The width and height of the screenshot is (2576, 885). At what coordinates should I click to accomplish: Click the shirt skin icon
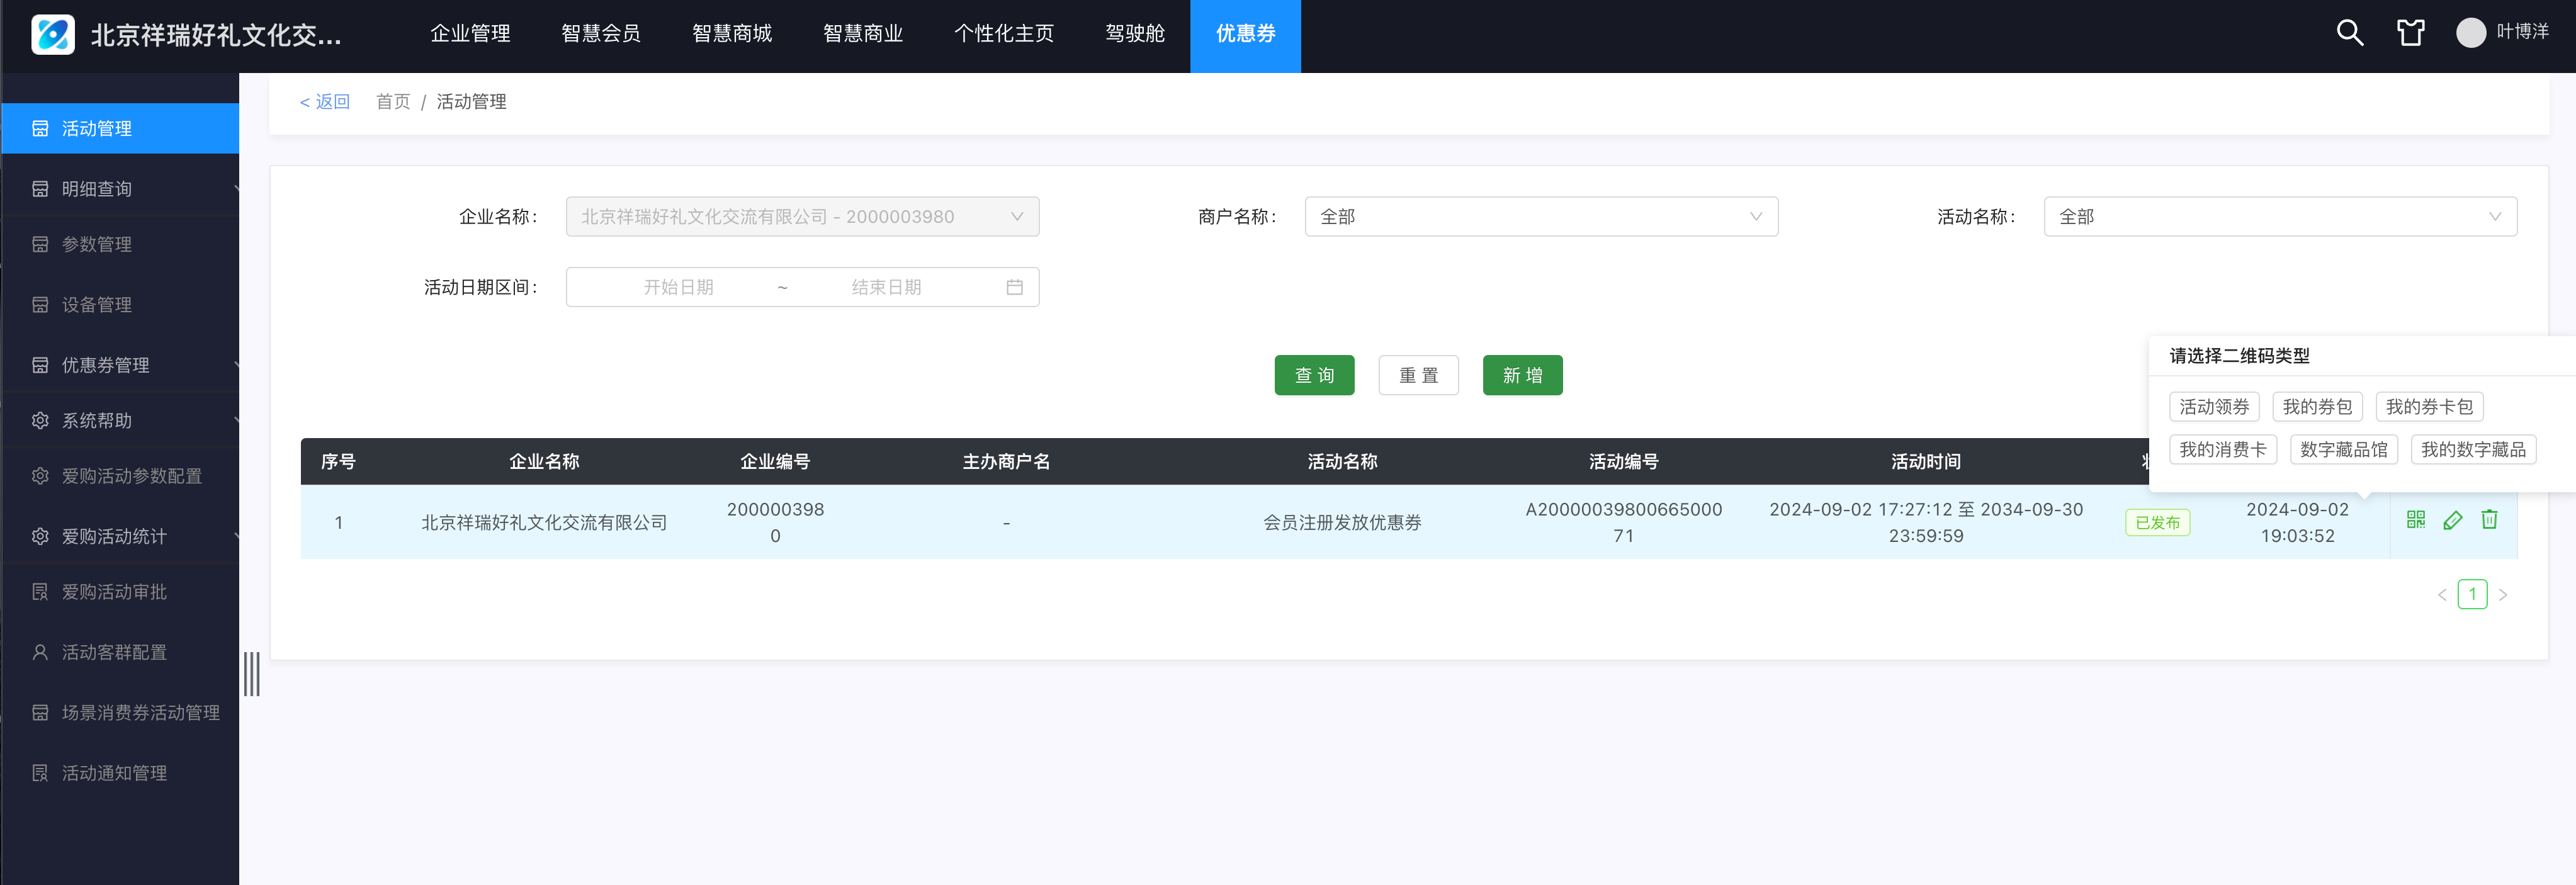[2410, 33]
